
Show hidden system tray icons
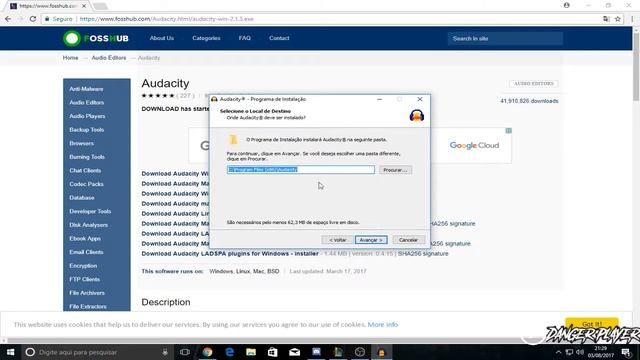click(x=558, y=352)
